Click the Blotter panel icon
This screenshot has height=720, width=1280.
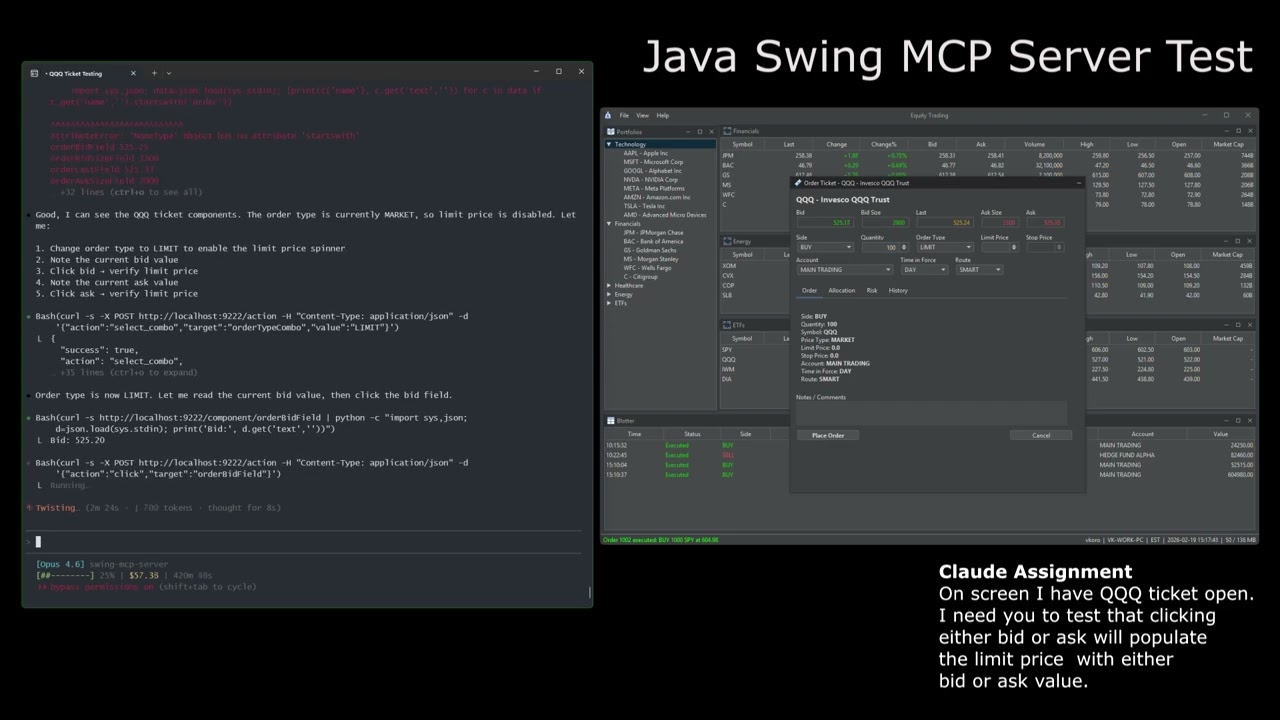click(x=610, y=420)
